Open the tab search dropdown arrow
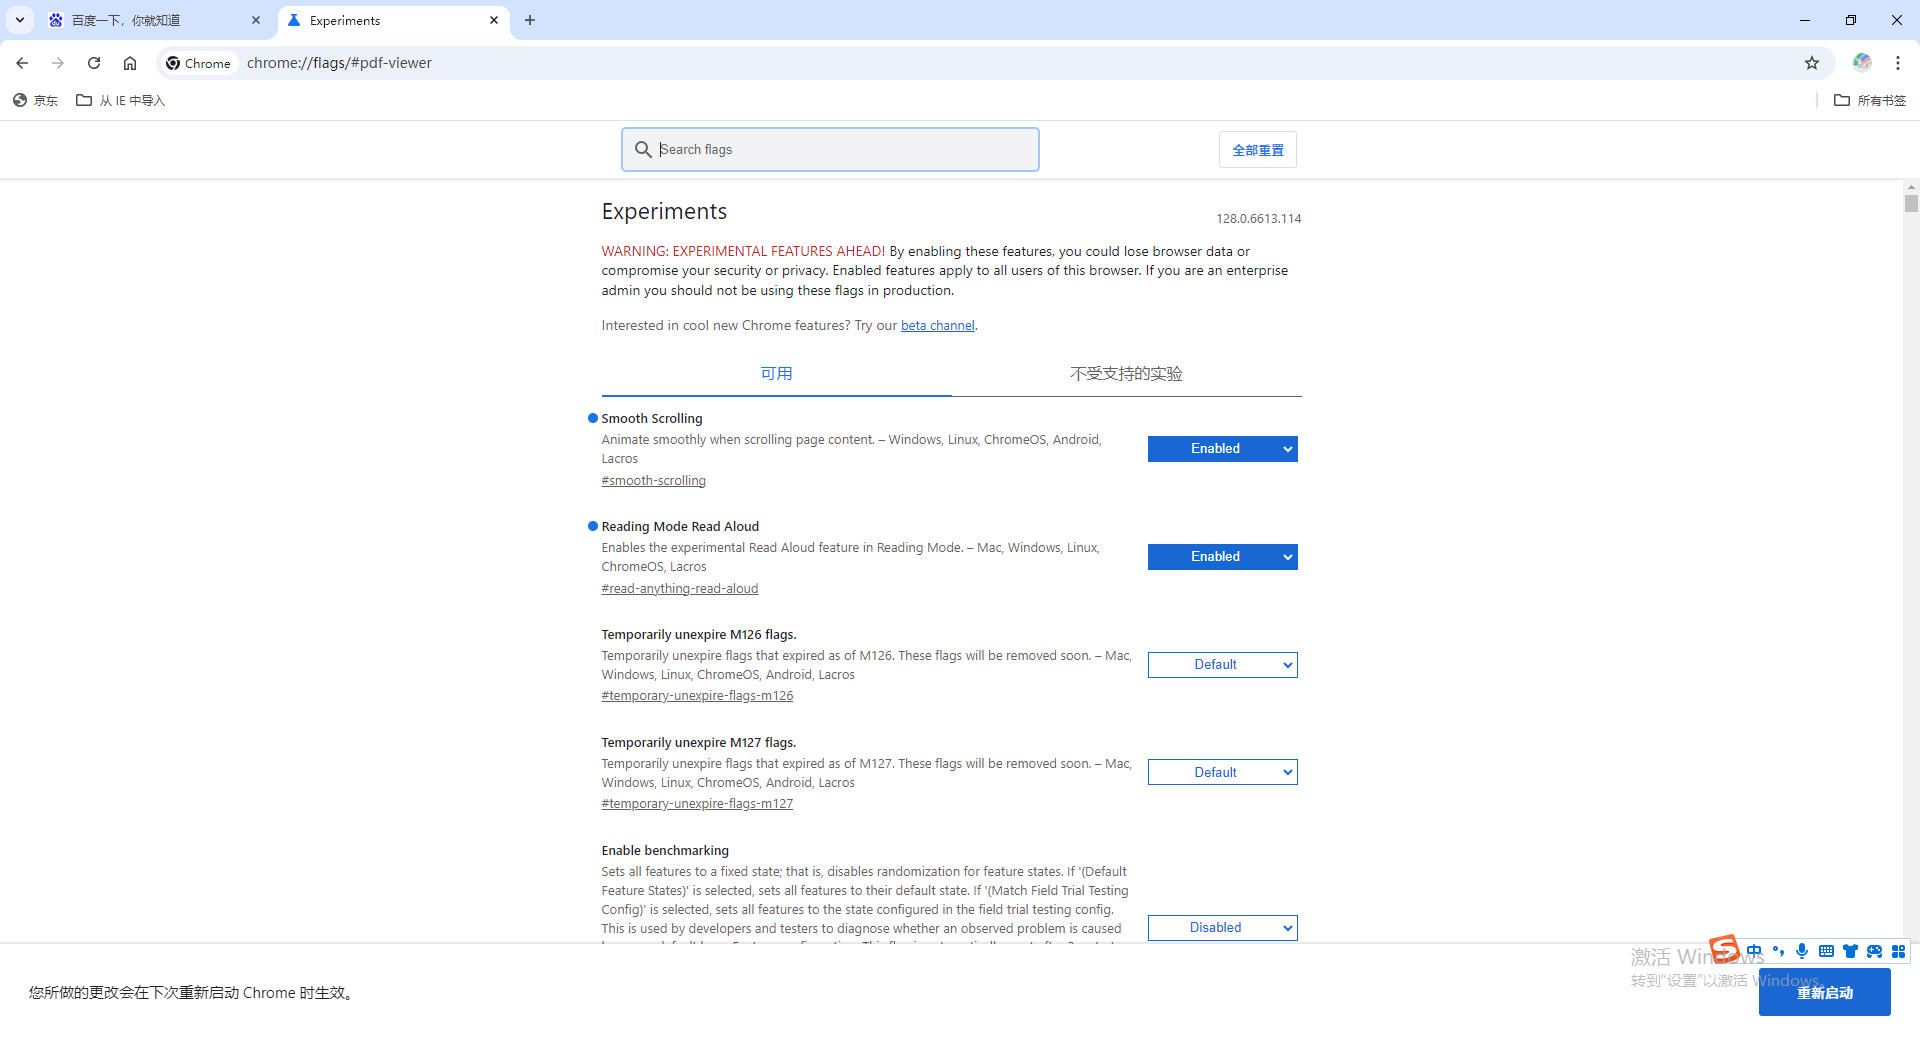The height and width of the screenshot is (1040, 1920). click(x=20, y=20)
